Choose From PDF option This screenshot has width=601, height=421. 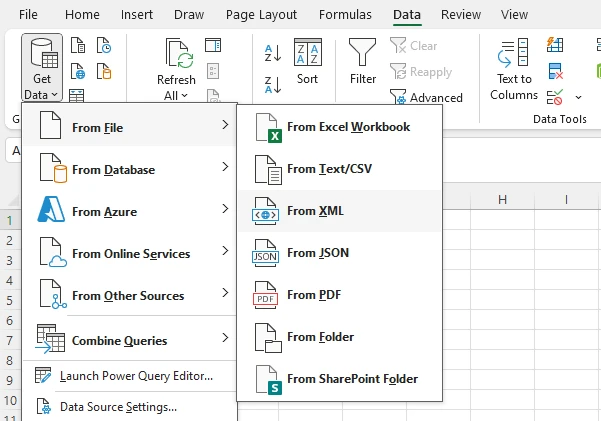click(340, 295)
